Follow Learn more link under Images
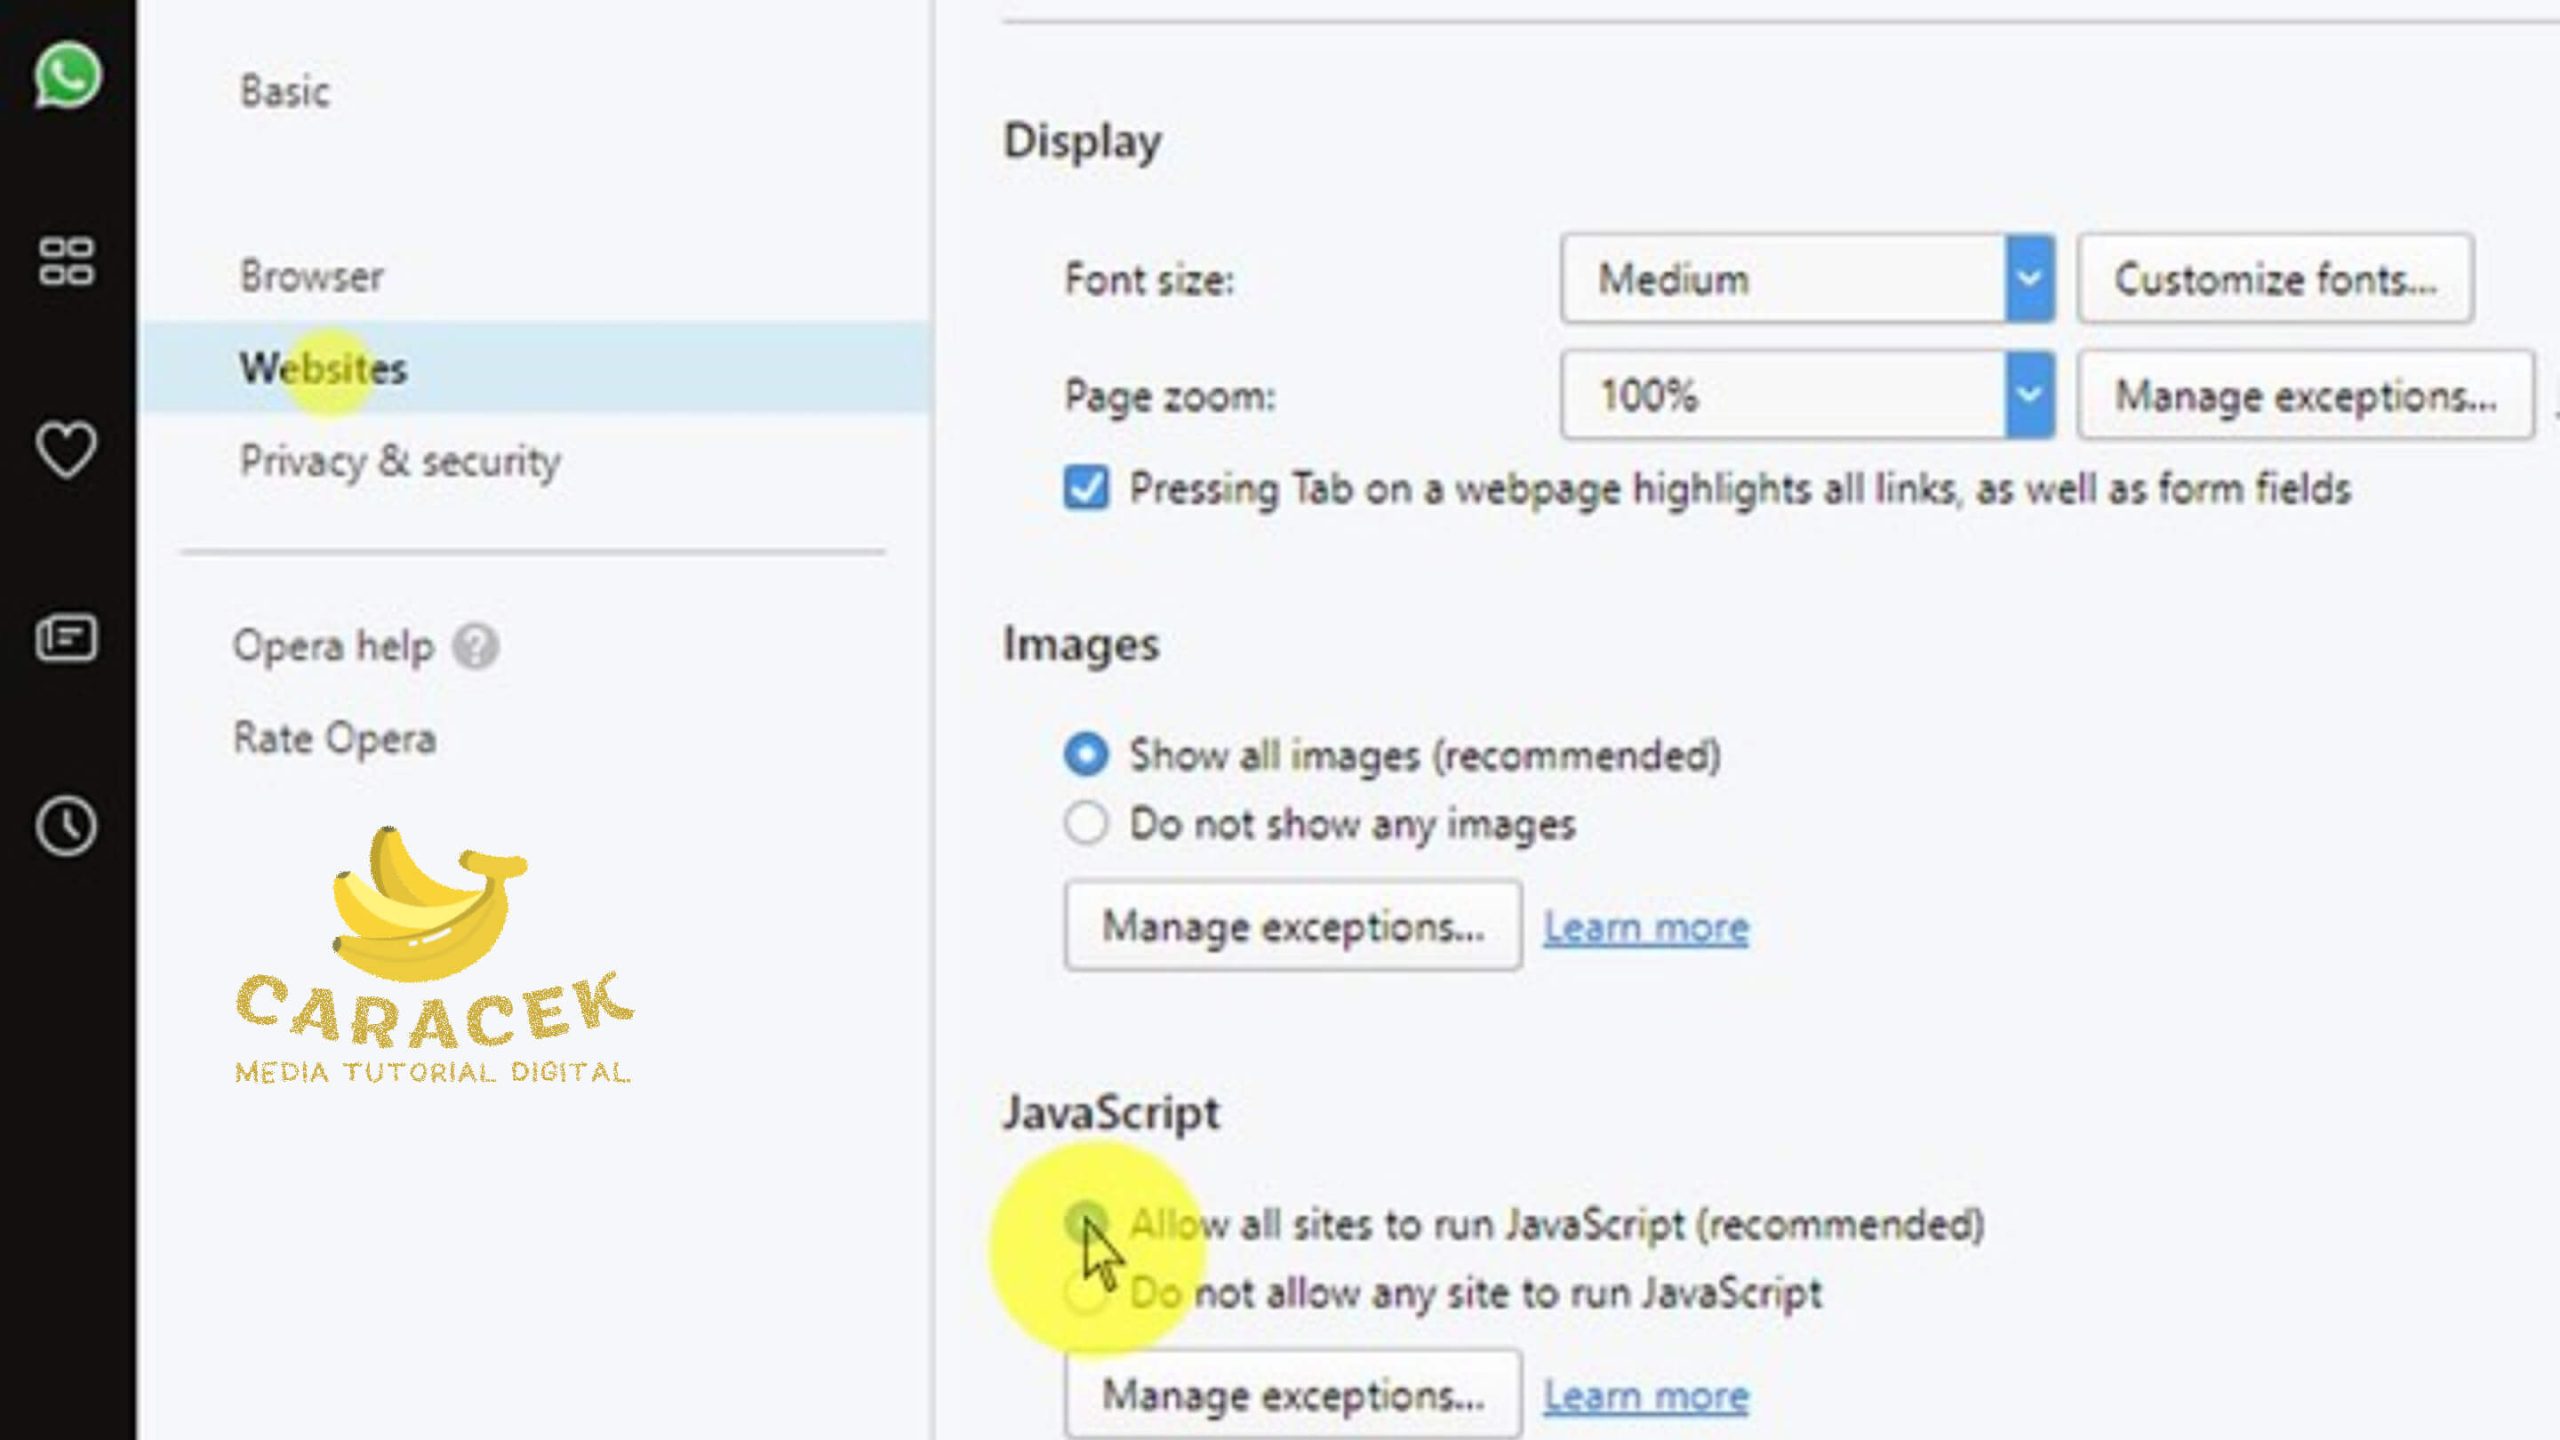Image resolution: width=2560 pixels, height=1440 pixels. pyautogui.click(x=1646, y=928)
